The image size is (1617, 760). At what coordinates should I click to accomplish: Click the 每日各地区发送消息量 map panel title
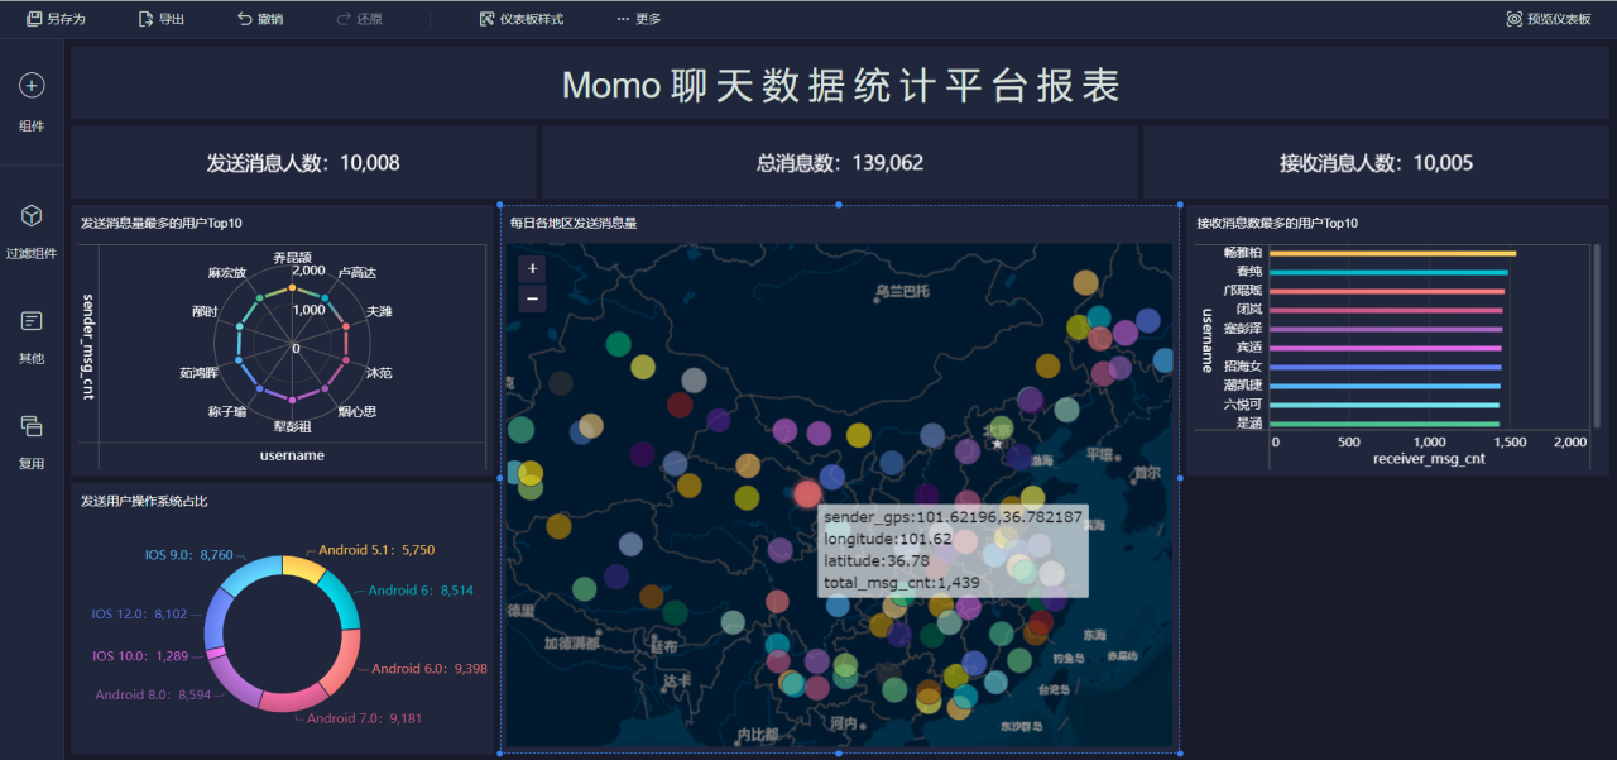point(573,223)
